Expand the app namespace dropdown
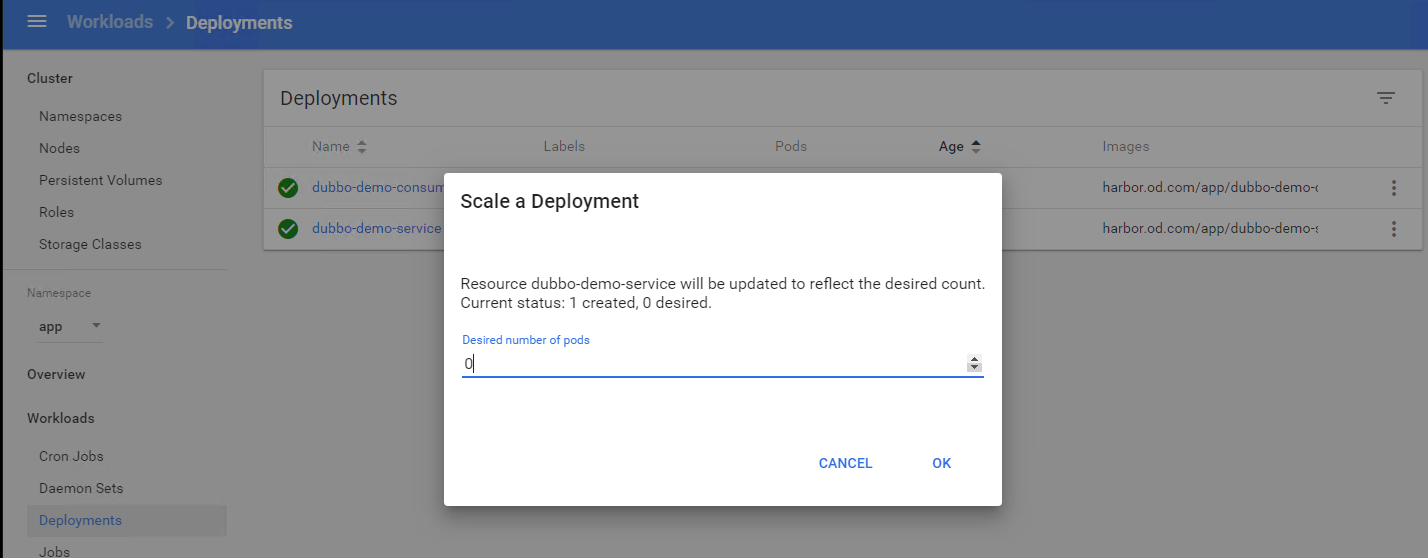 click(x=96, y=326)
